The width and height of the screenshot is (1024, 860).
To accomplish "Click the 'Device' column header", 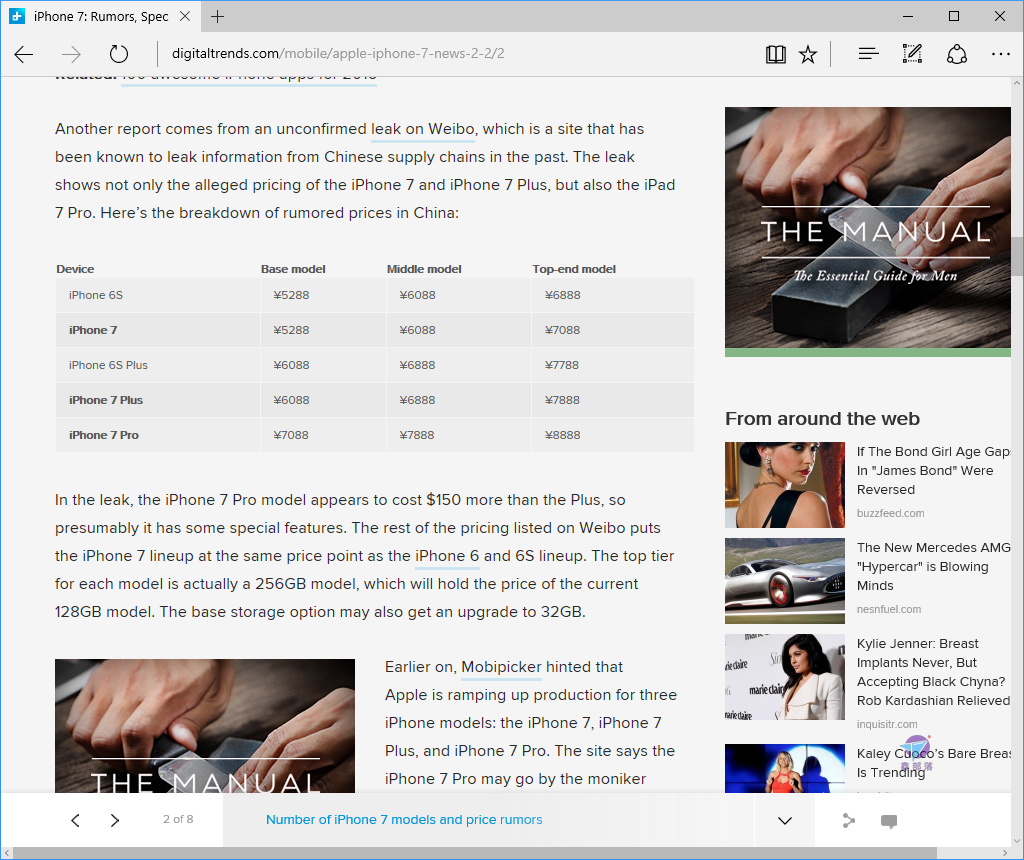I will point(75,269).
